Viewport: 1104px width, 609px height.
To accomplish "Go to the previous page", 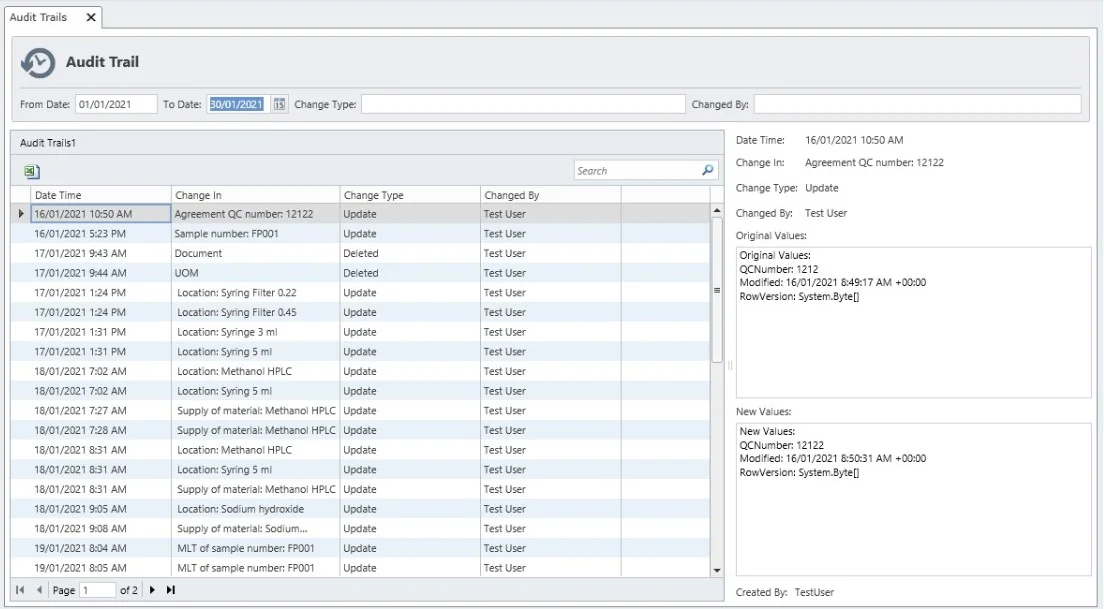I will click(39, 590).
